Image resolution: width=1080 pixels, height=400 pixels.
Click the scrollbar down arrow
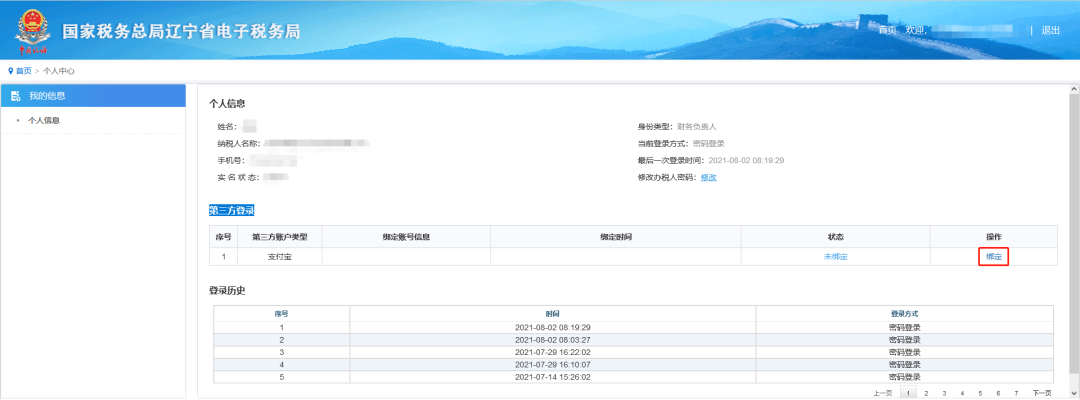pyautogui.click(x=1074, y=392)
